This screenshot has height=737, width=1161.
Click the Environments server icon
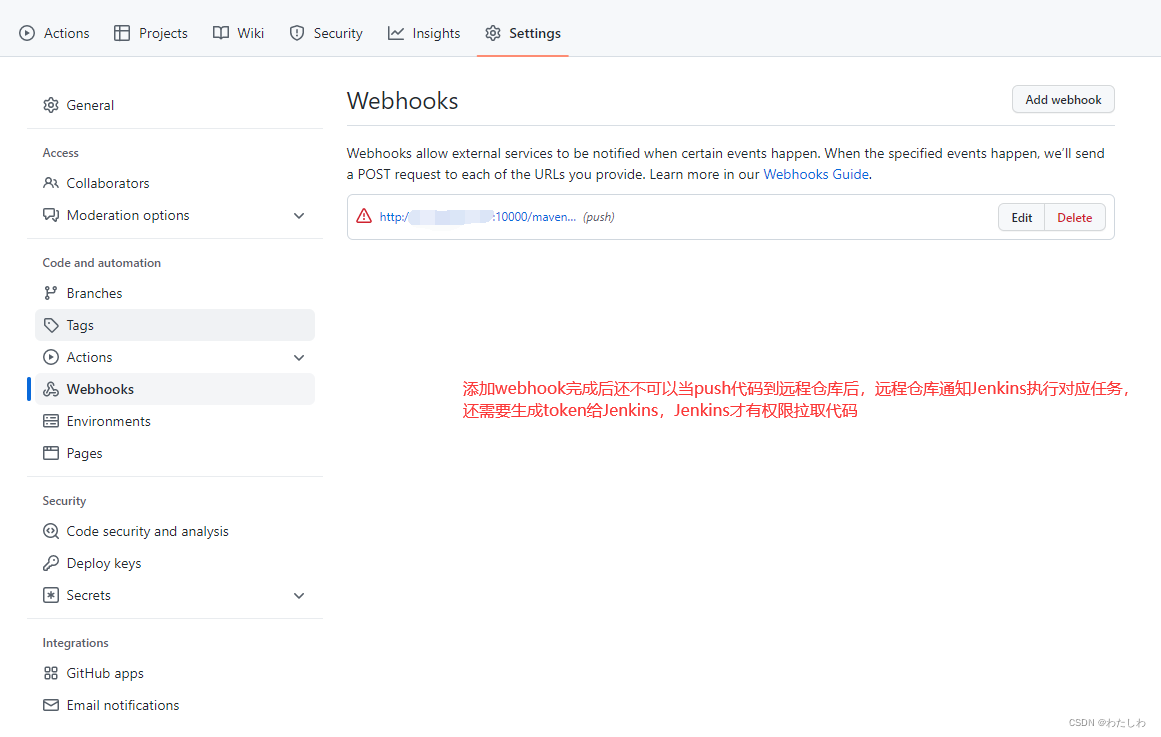pos(50,421)
